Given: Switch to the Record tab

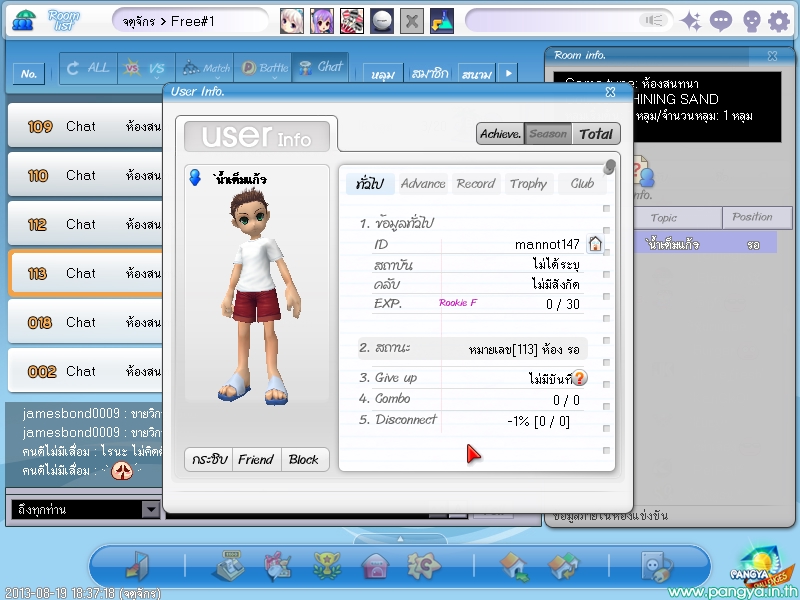Looking at the screenshot, I should (x=476, y=184).
